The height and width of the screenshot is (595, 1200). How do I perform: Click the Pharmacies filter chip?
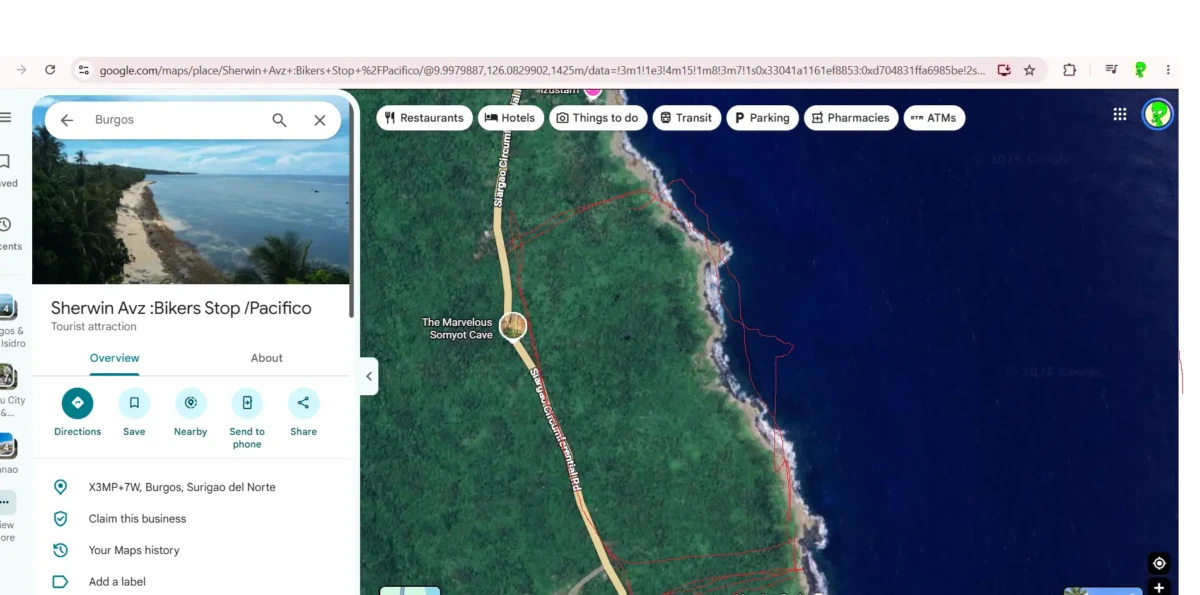(850, 118)
